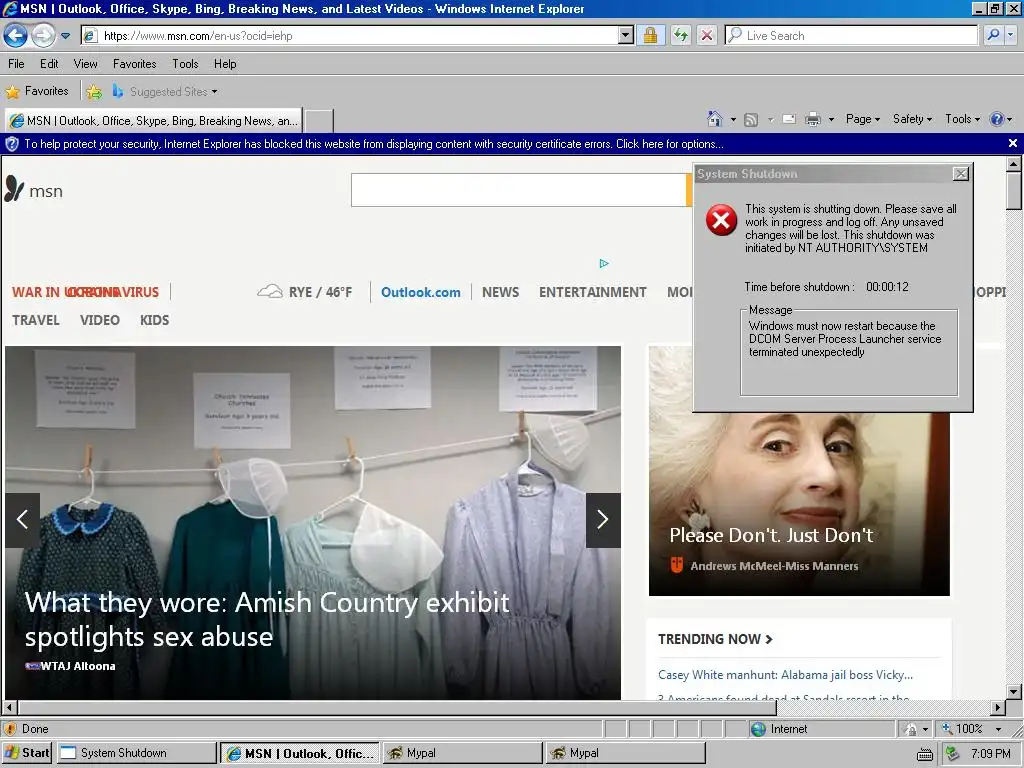
Task: Click the AdChoices triangle icon
Action: tap(603, 263)
